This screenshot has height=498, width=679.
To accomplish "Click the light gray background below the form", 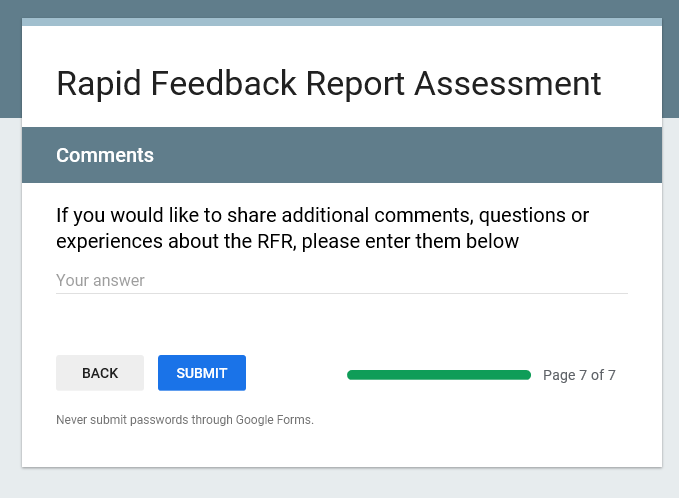I will 341,484.
